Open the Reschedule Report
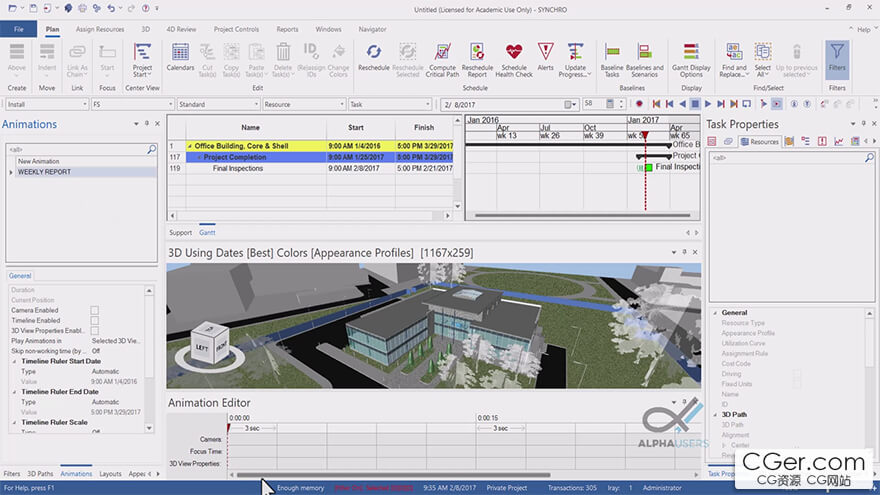Screen dimensions: 880x495 pos(477,60)
